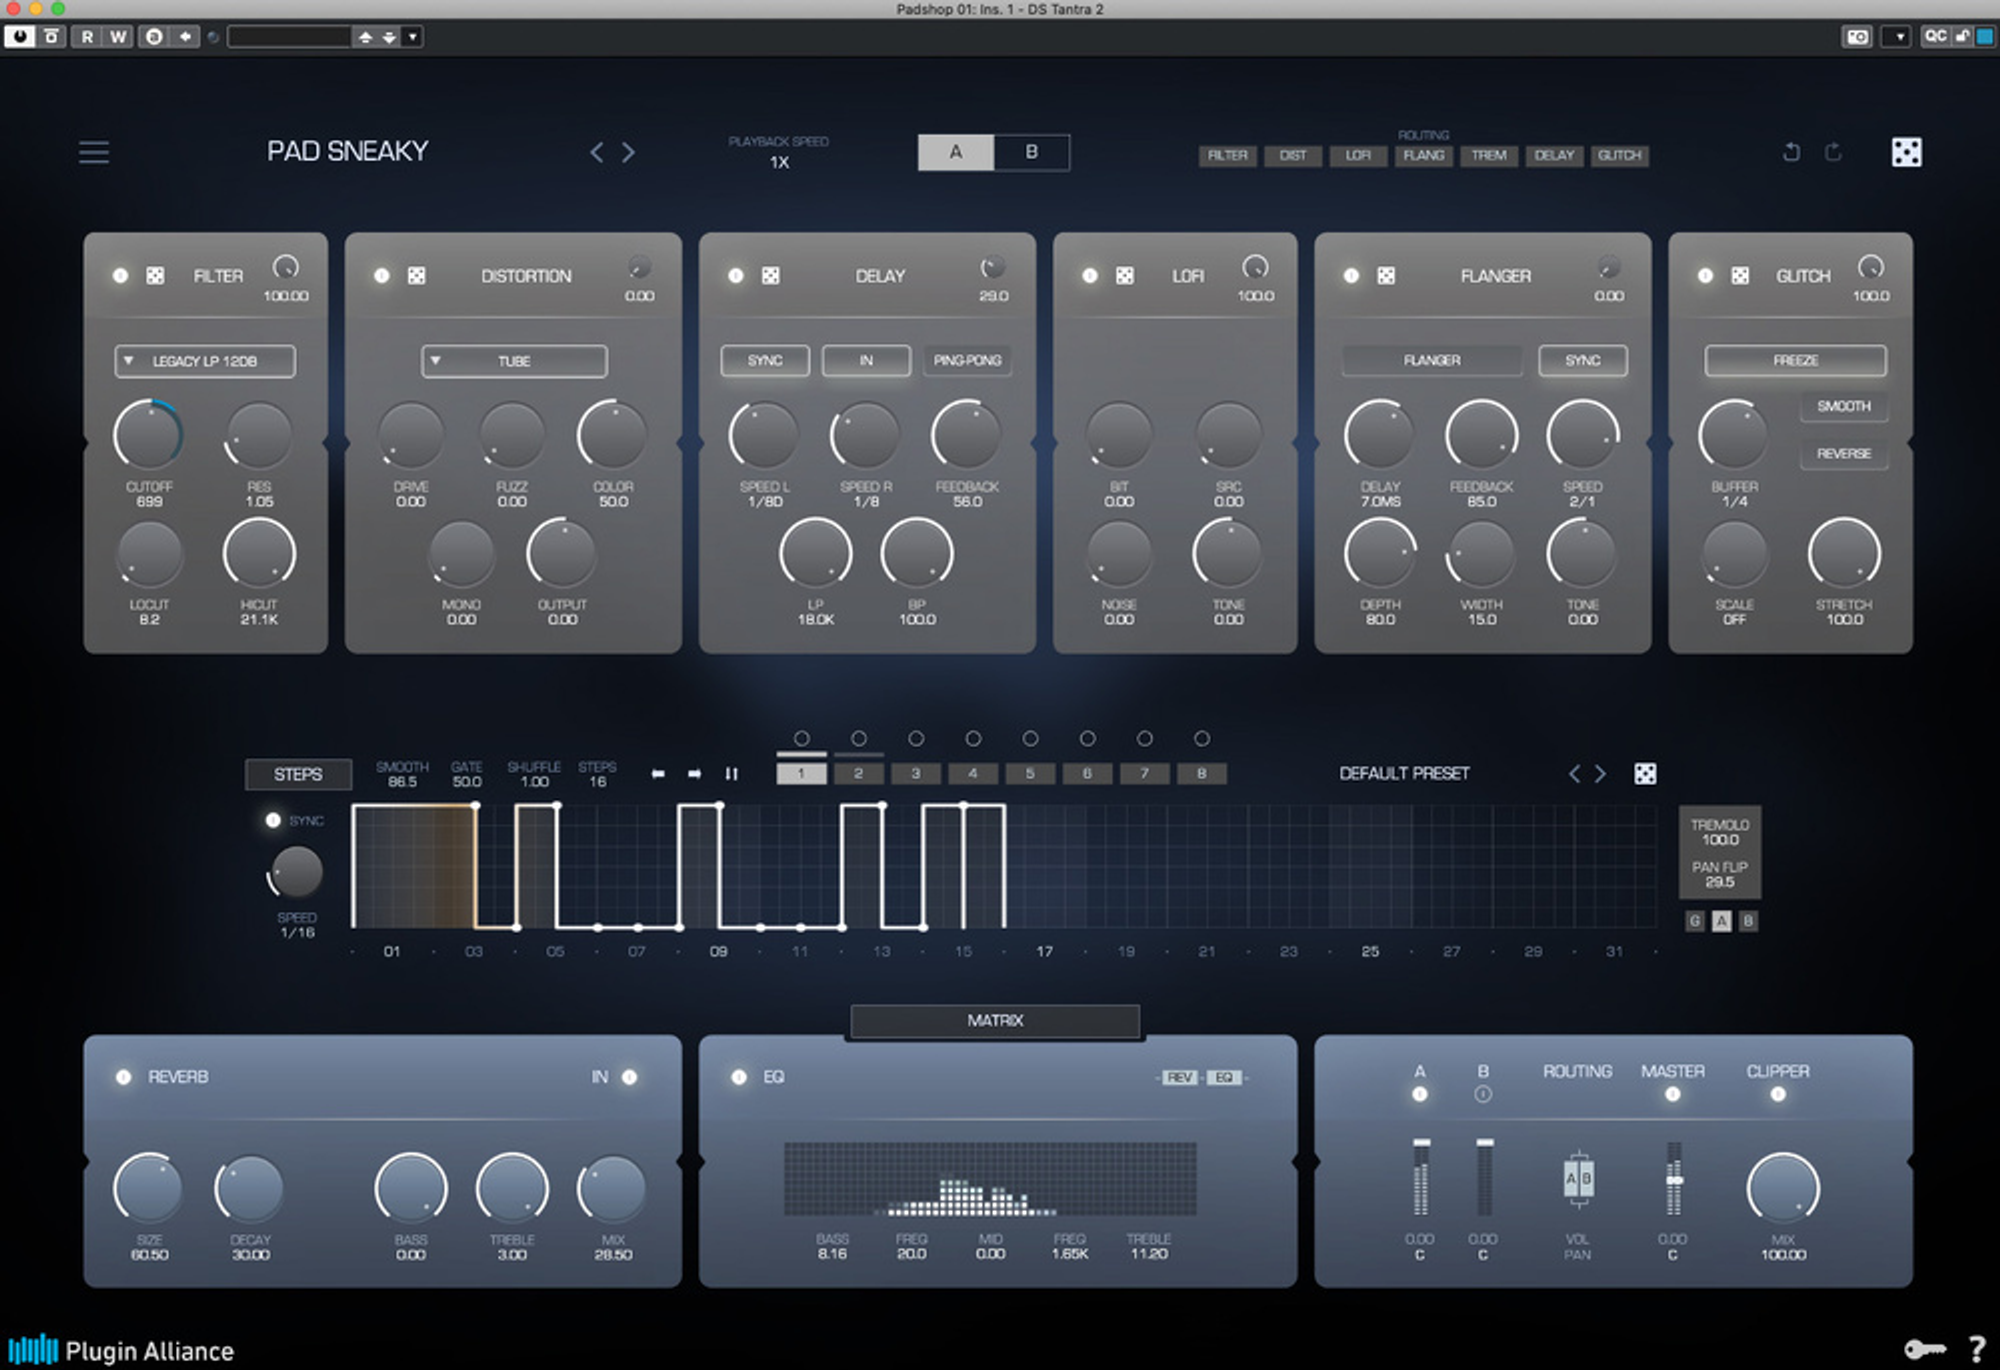The height and width of the screenshot is (1370, 2000).
Task: Randomize the Flanger module with its dice icon
Action: point(1385,275)
